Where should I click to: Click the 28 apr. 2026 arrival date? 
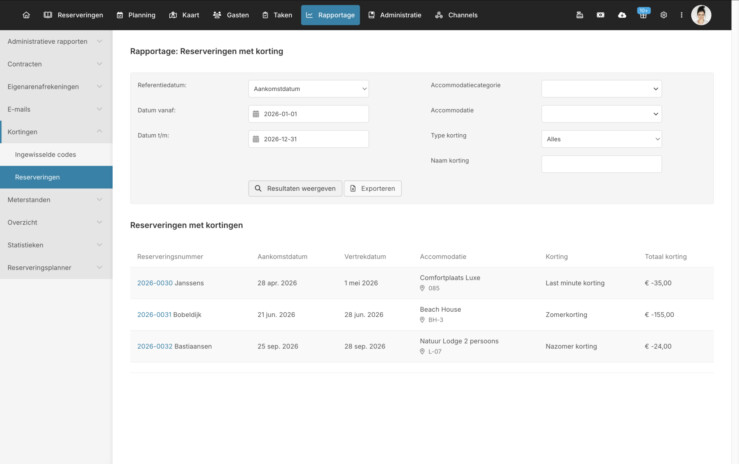[x=277, y=283]
